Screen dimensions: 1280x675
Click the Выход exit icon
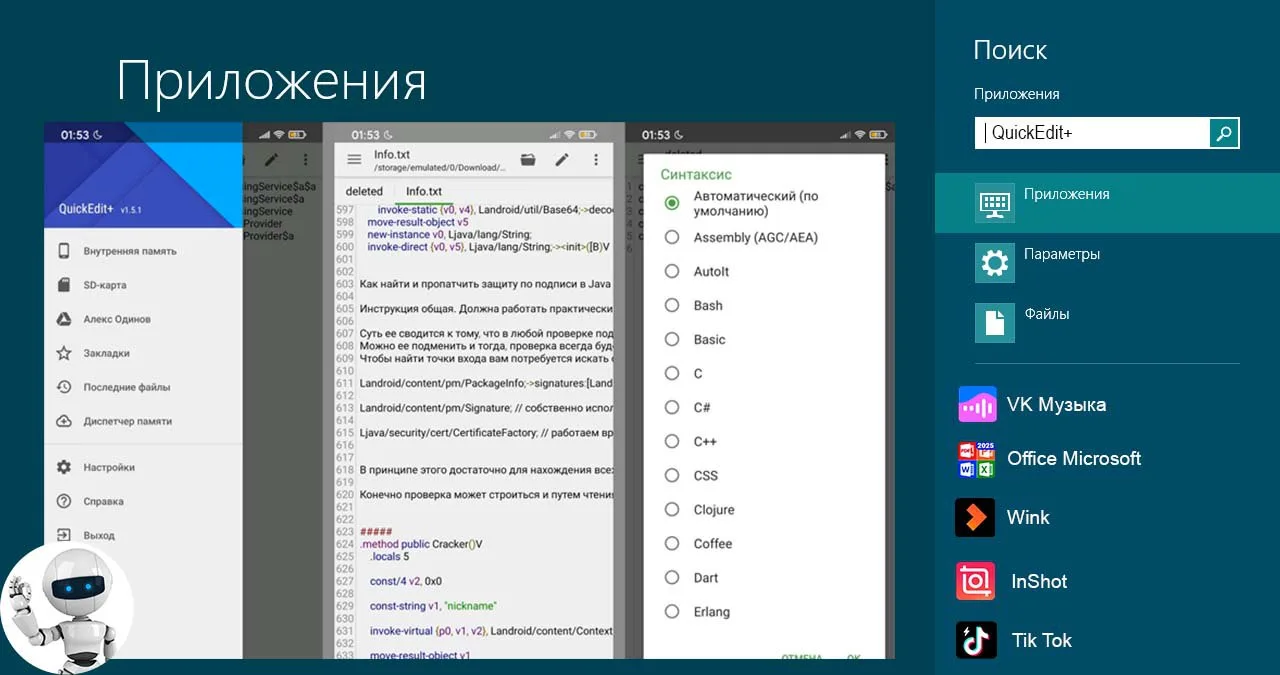(x=64, y=535)
